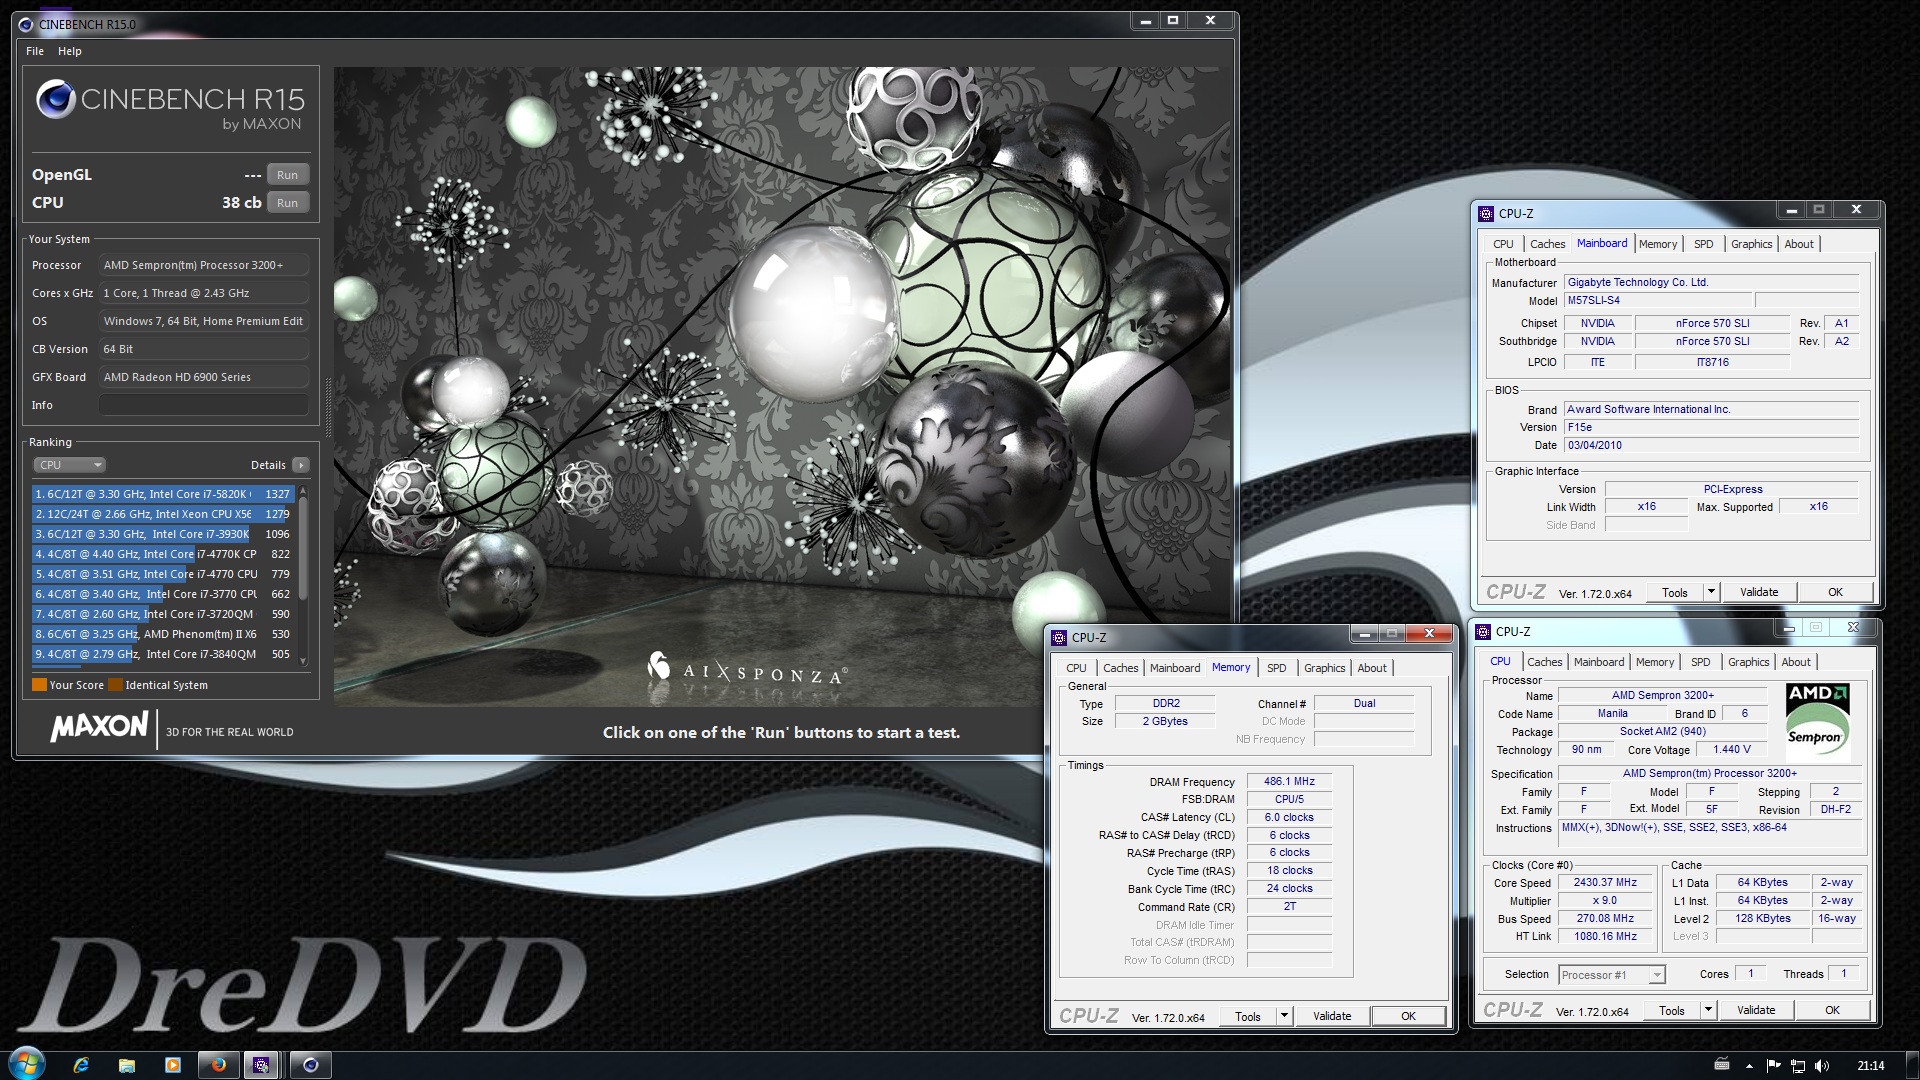Select Cinebench taskbar button
The width and height of the screenshot is (1920, 1080).
pyautogui.click(x=311, y=1065)
